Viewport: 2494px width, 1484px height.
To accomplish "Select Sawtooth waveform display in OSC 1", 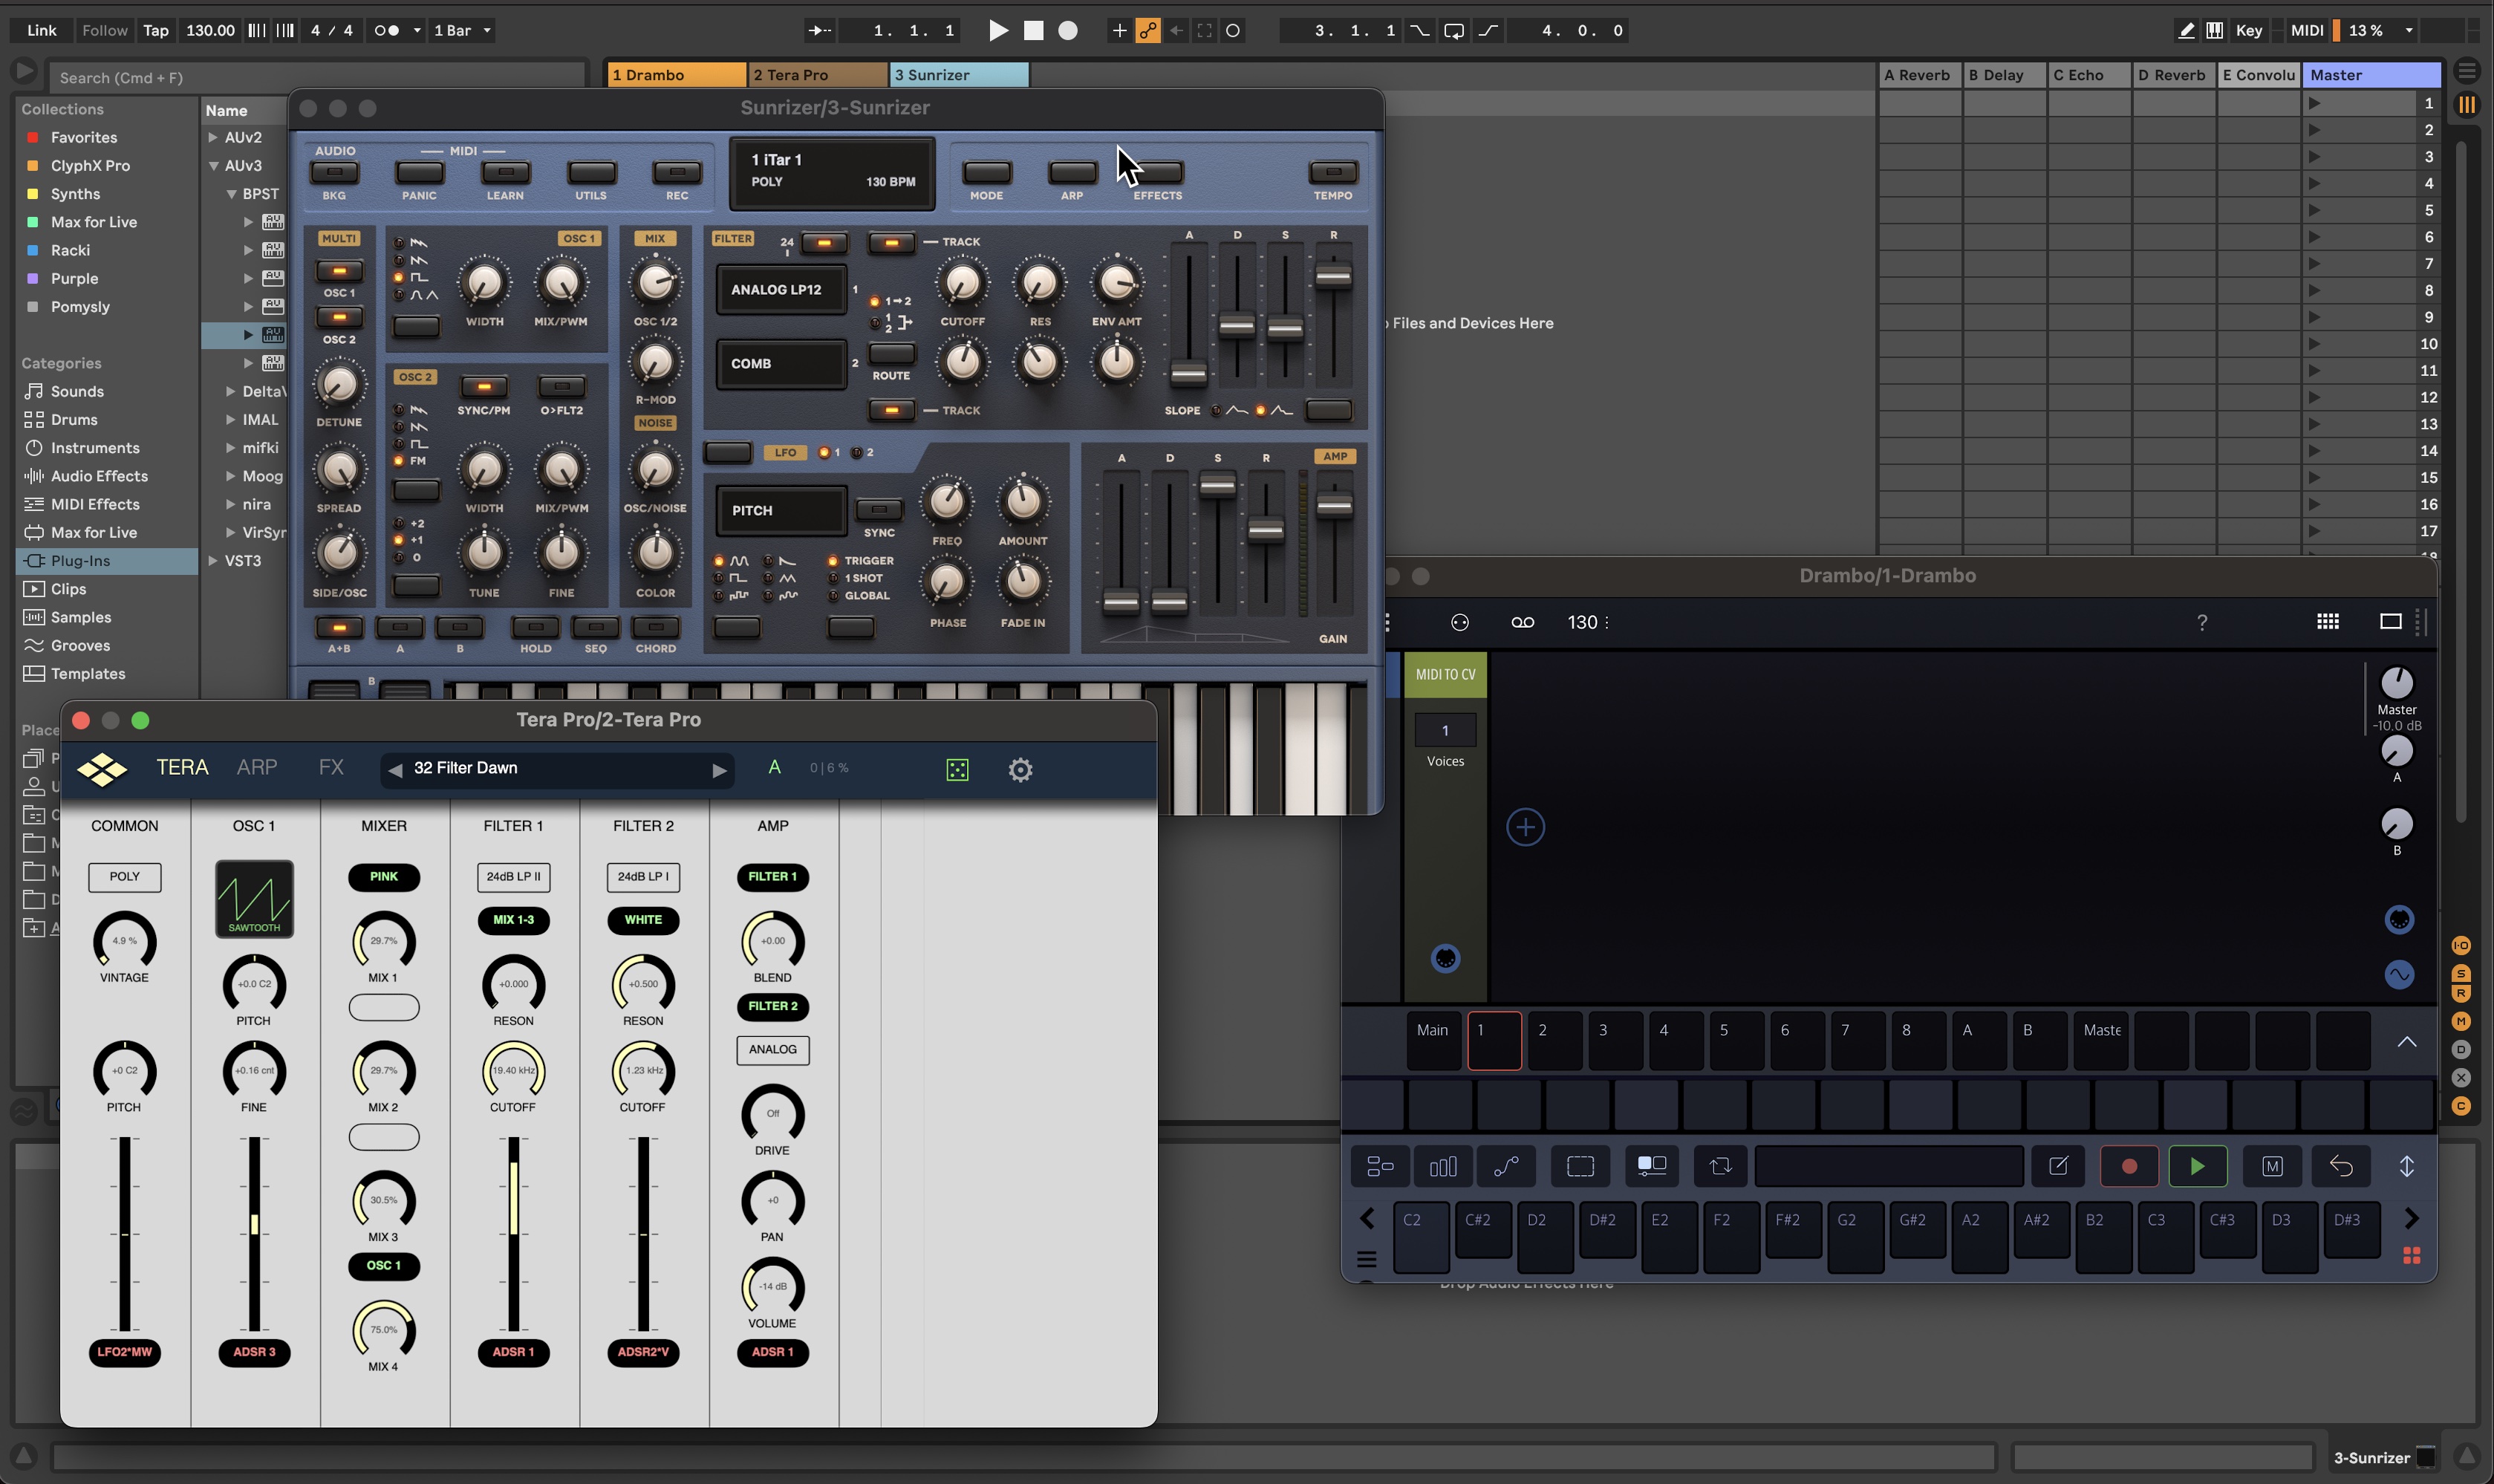I will coord(254,898).
